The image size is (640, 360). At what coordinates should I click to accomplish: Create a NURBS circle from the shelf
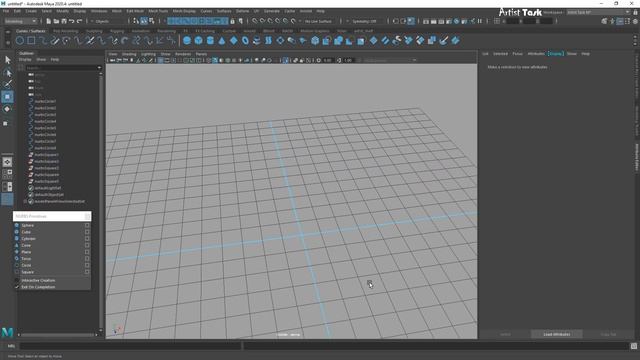point(20,40)
